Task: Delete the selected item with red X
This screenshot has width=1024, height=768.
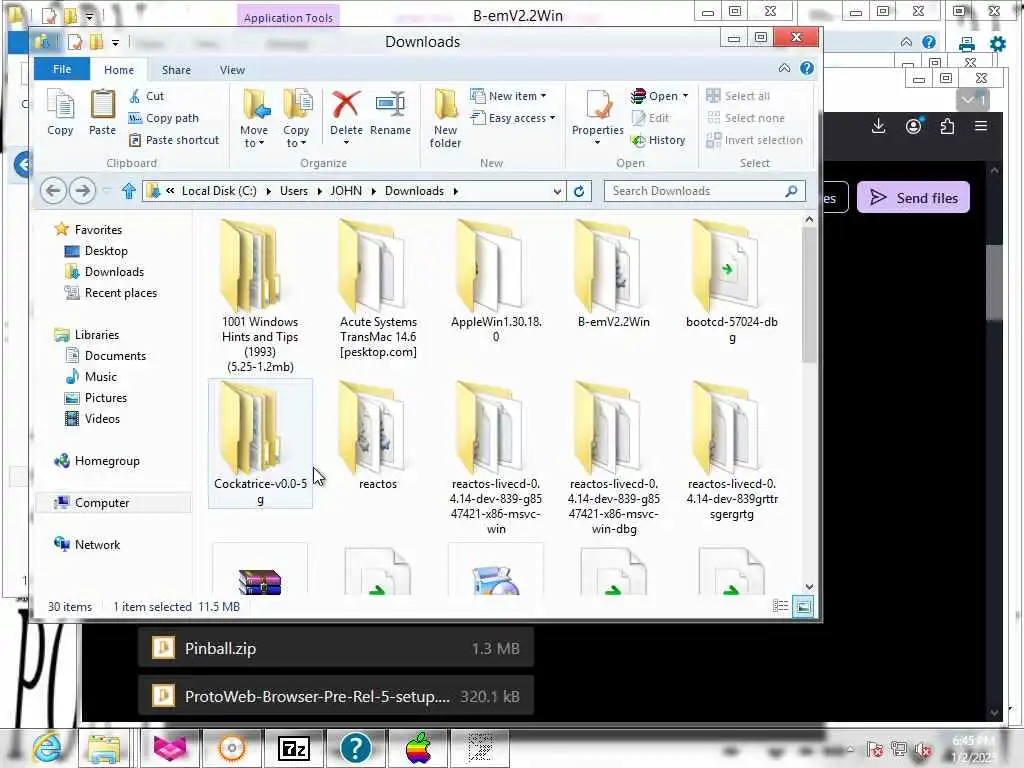Action: [346, 112]
